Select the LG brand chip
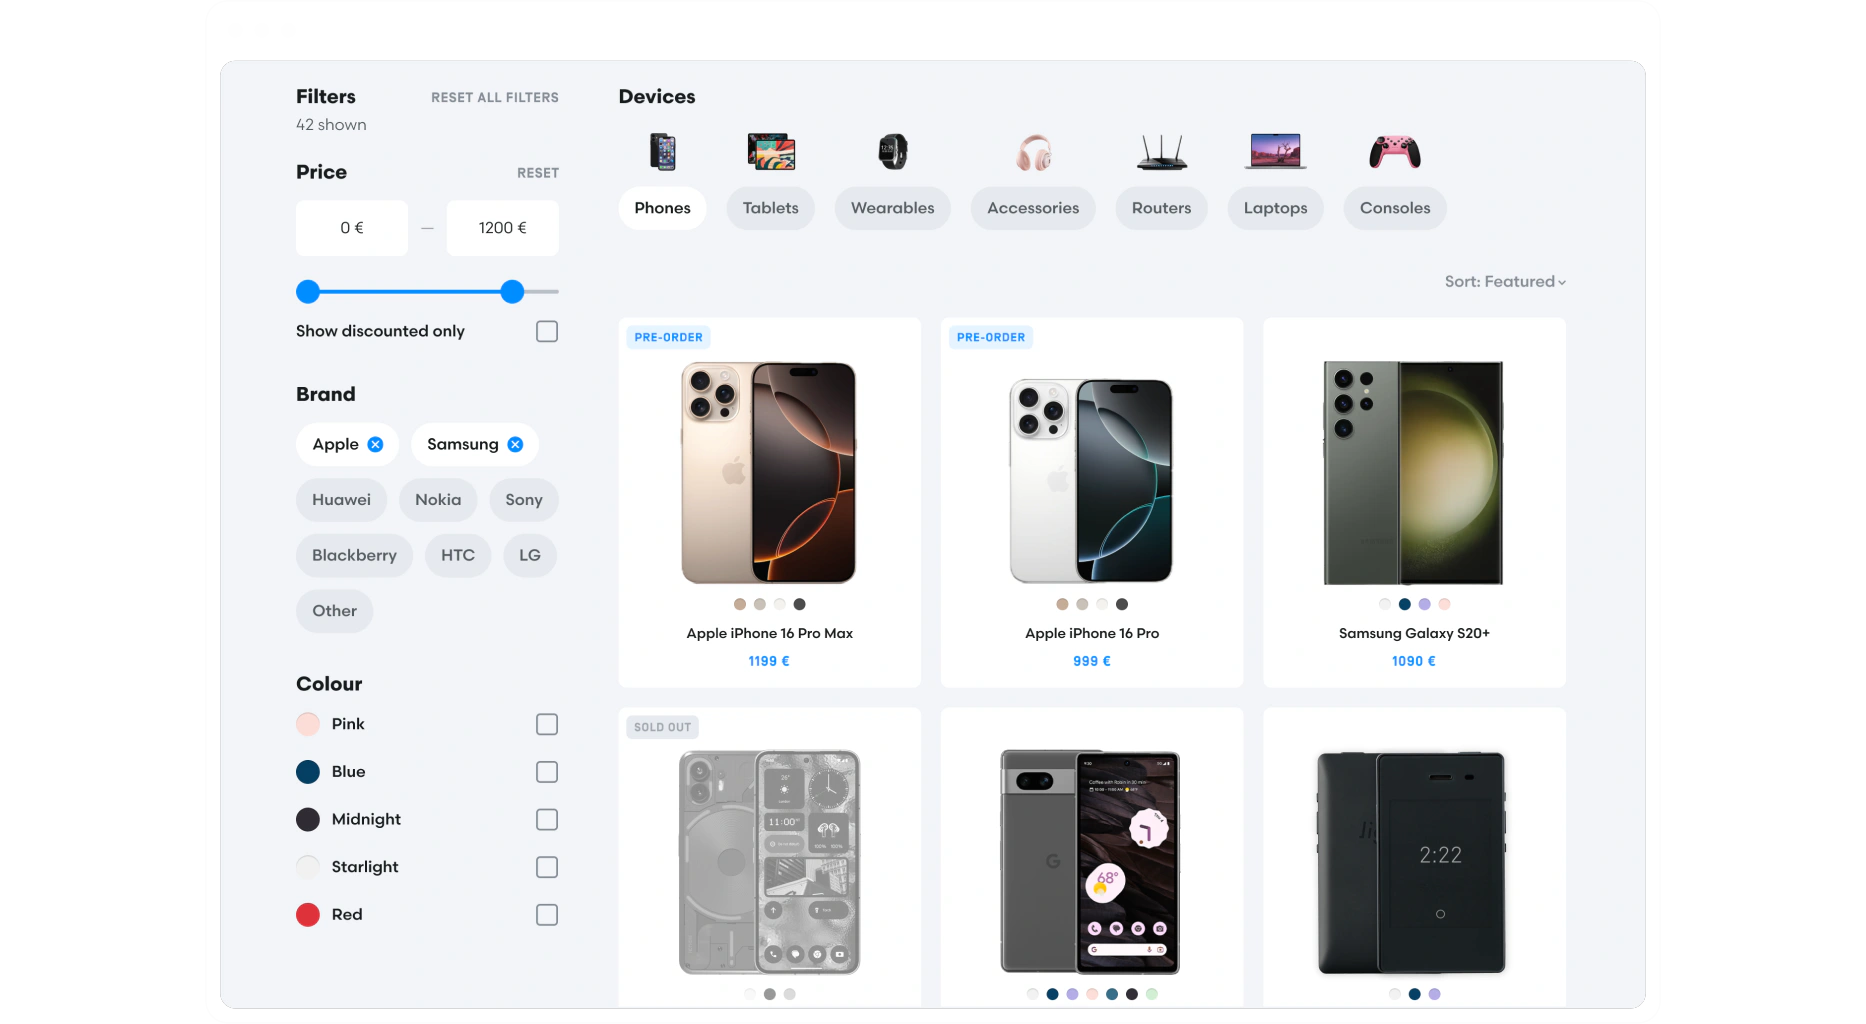 click(x=530, y=555)
